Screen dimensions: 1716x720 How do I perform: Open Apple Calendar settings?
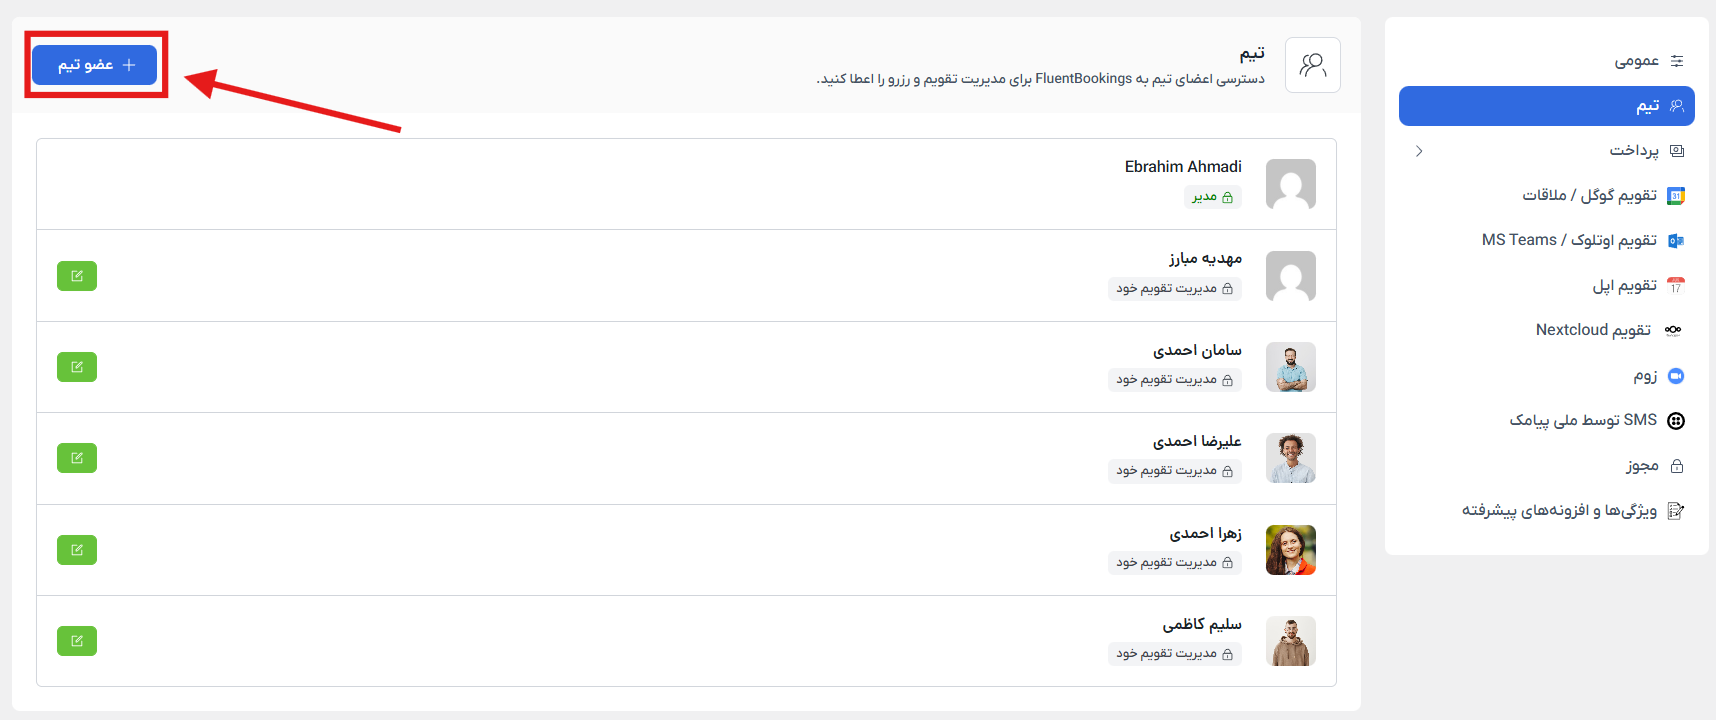[1625, 286]
